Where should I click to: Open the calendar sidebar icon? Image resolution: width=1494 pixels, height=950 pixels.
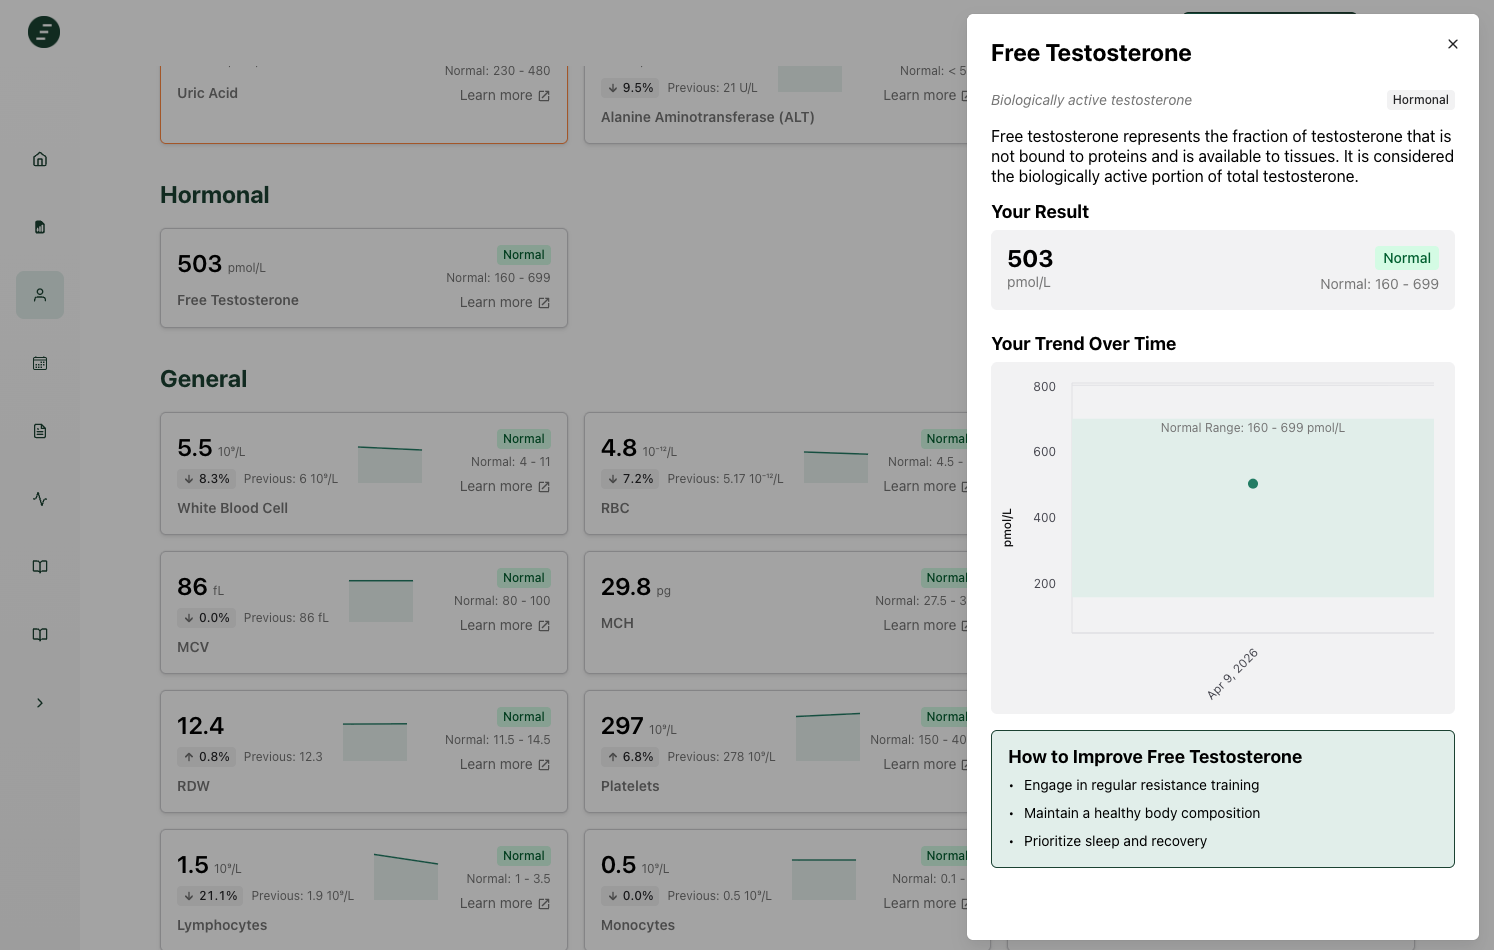tap(40, 363)
